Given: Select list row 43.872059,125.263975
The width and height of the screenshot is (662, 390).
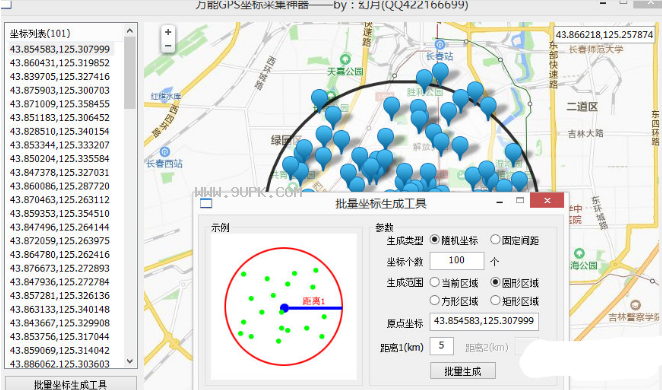Looking at the screenshot, I should click(60, 241).
